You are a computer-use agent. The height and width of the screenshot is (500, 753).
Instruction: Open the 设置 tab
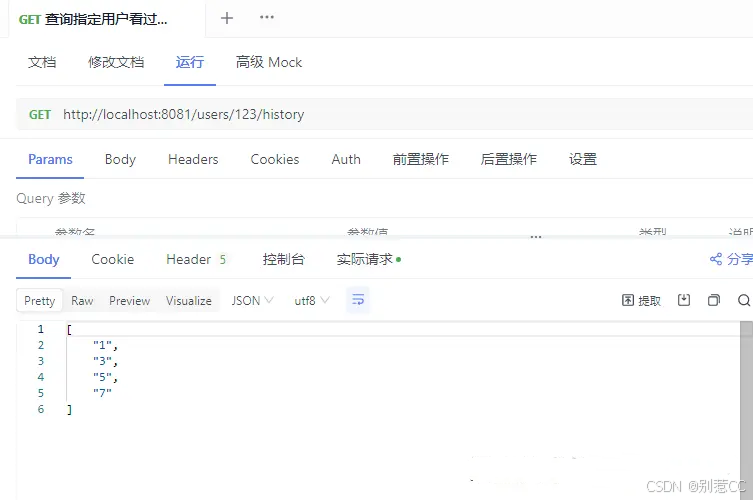[583, 159]
